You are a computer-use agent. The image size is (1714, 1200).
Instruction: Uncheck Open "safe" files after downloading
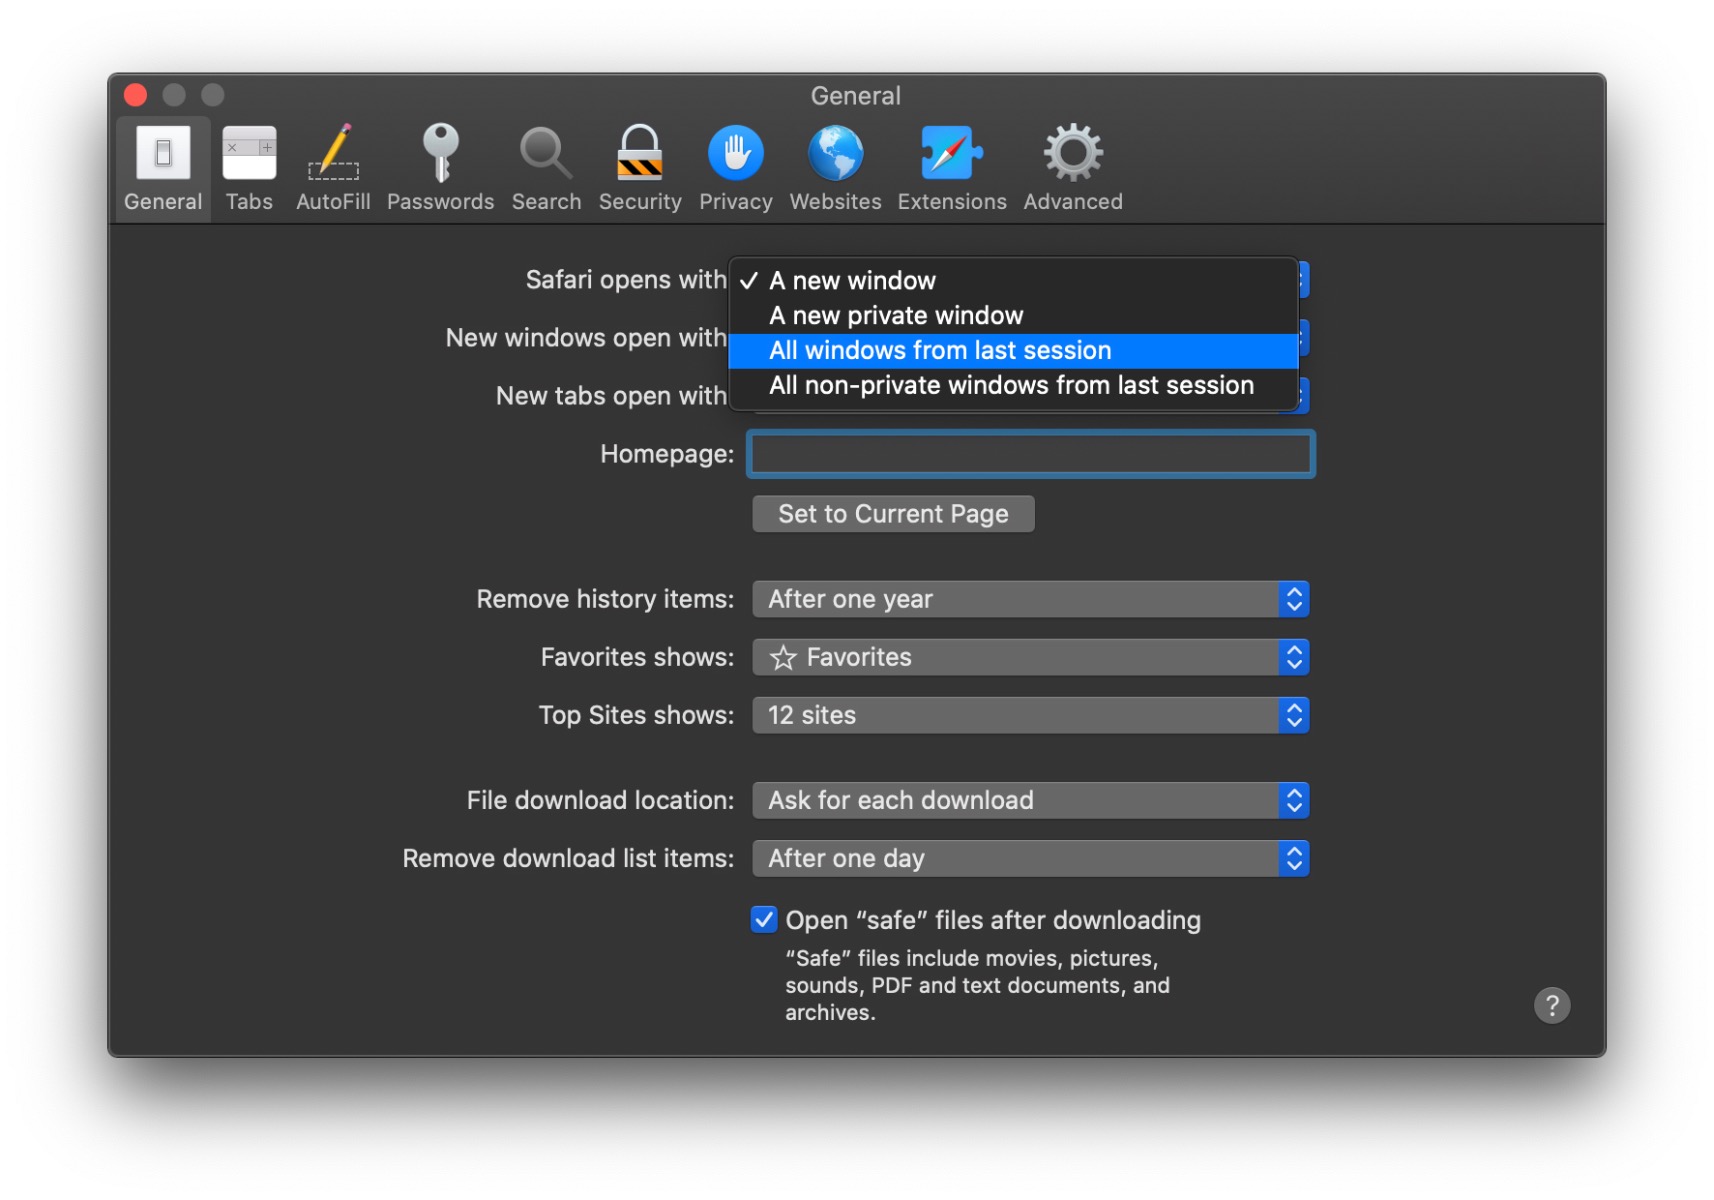(764, 919)
